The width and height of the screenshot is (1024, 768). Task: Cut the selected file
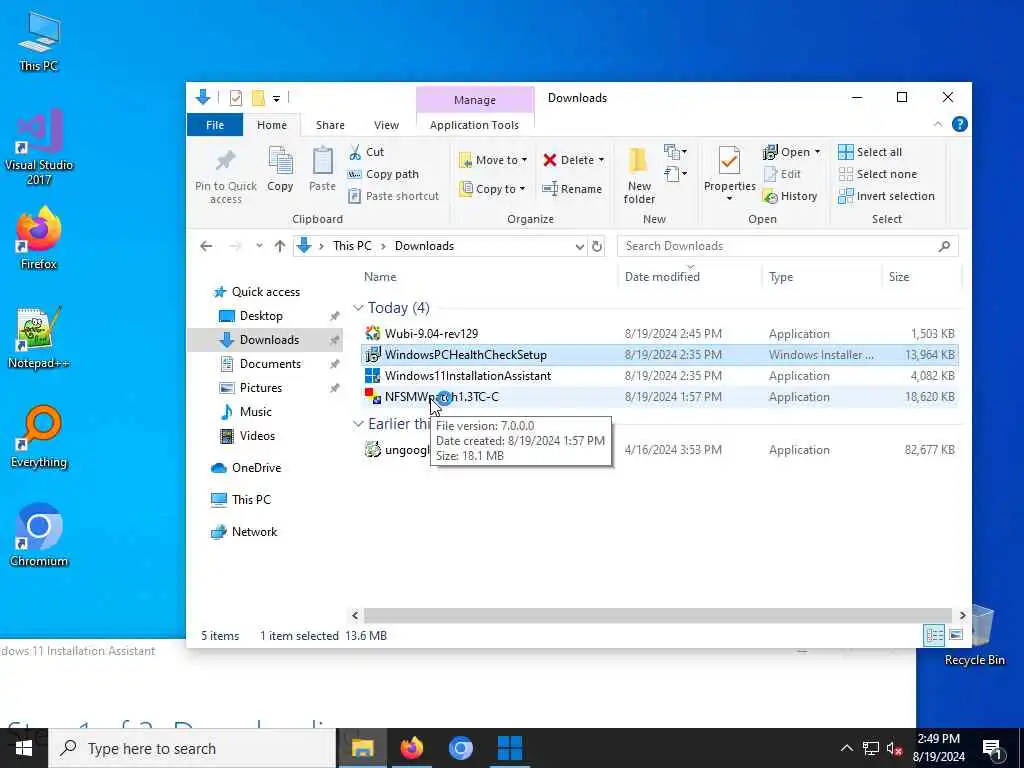pos(366,152)
